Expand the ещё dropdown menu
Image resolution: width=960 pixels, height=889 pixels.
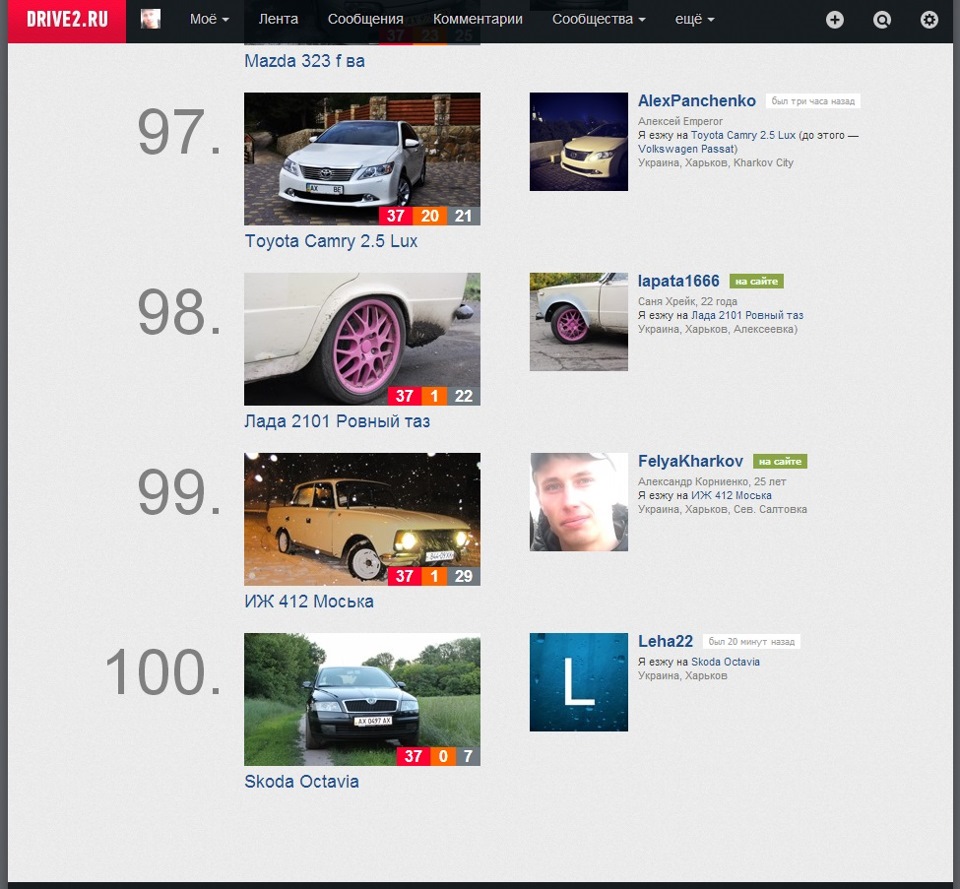[x=695, y=19]
